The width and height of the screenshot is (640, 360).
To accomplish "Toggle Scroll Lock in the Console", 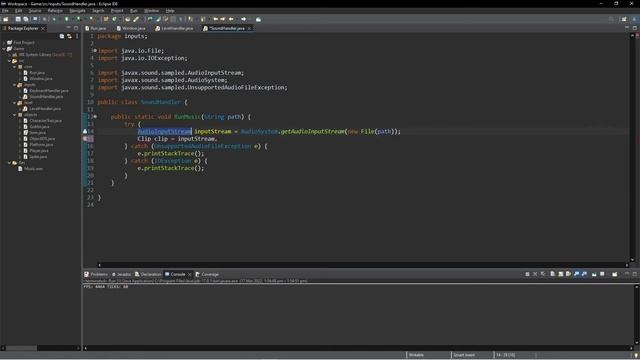I will [x=560, y=274].
